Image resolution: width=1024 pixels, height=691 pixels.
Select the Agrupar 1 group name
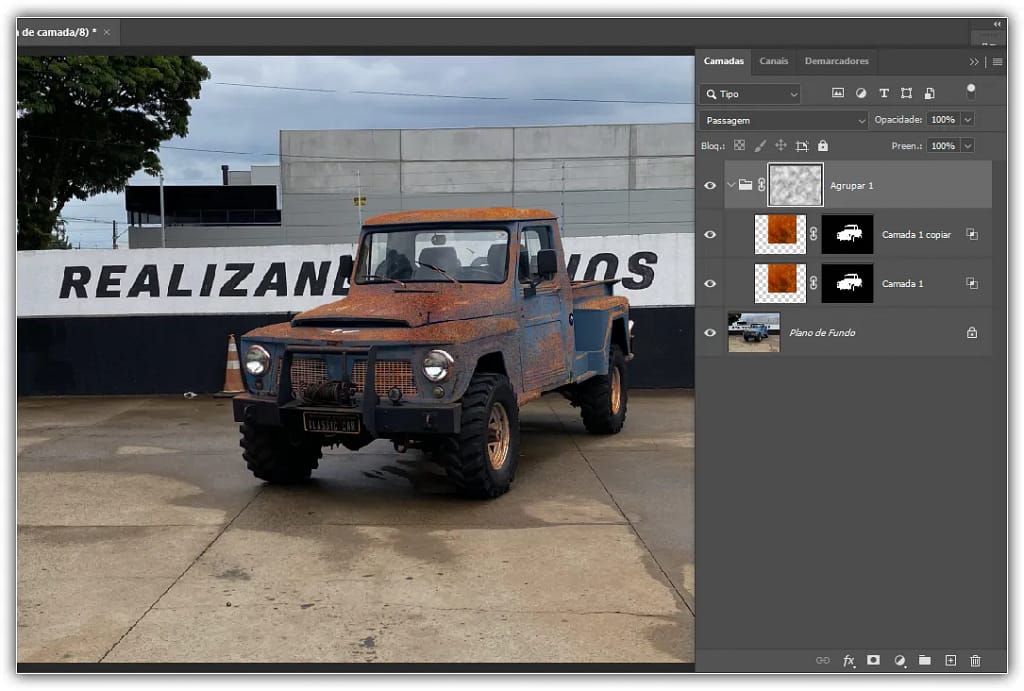851,185
